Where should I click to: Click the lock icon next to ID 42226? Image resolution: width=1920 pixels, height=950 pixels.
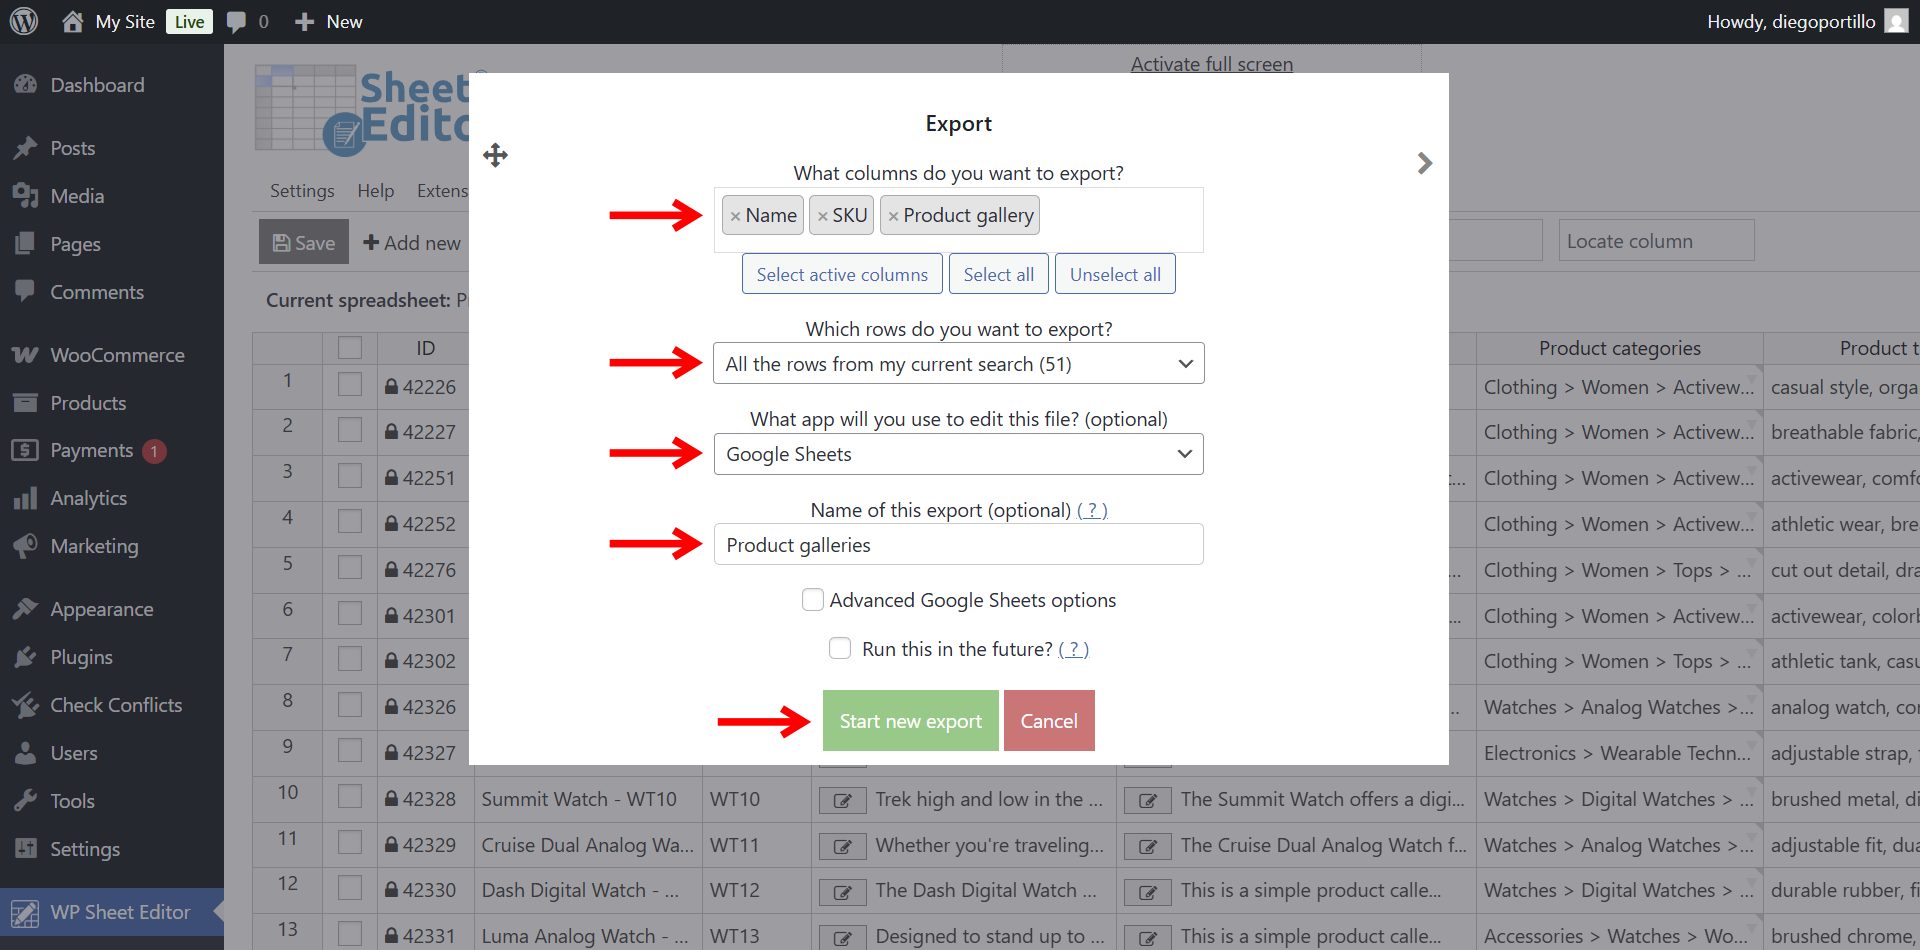click(390, 386)
